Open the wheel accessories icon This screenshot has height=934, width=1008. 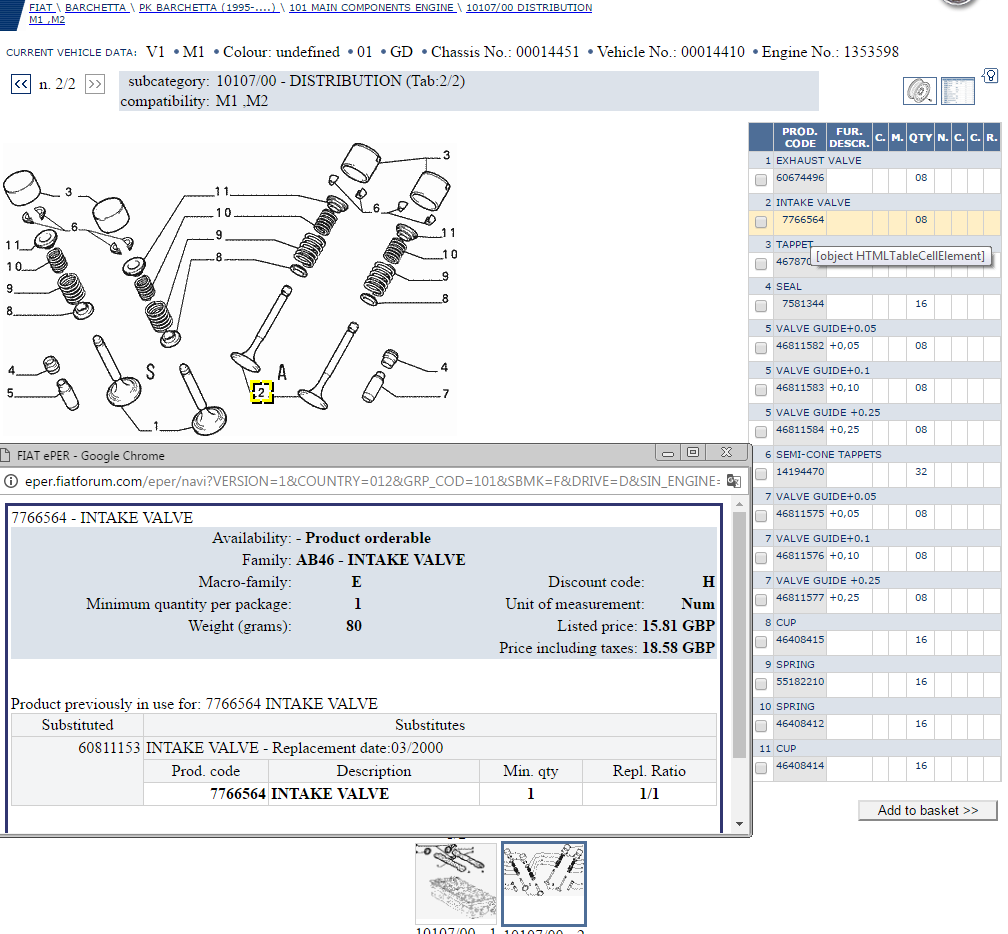919,91
